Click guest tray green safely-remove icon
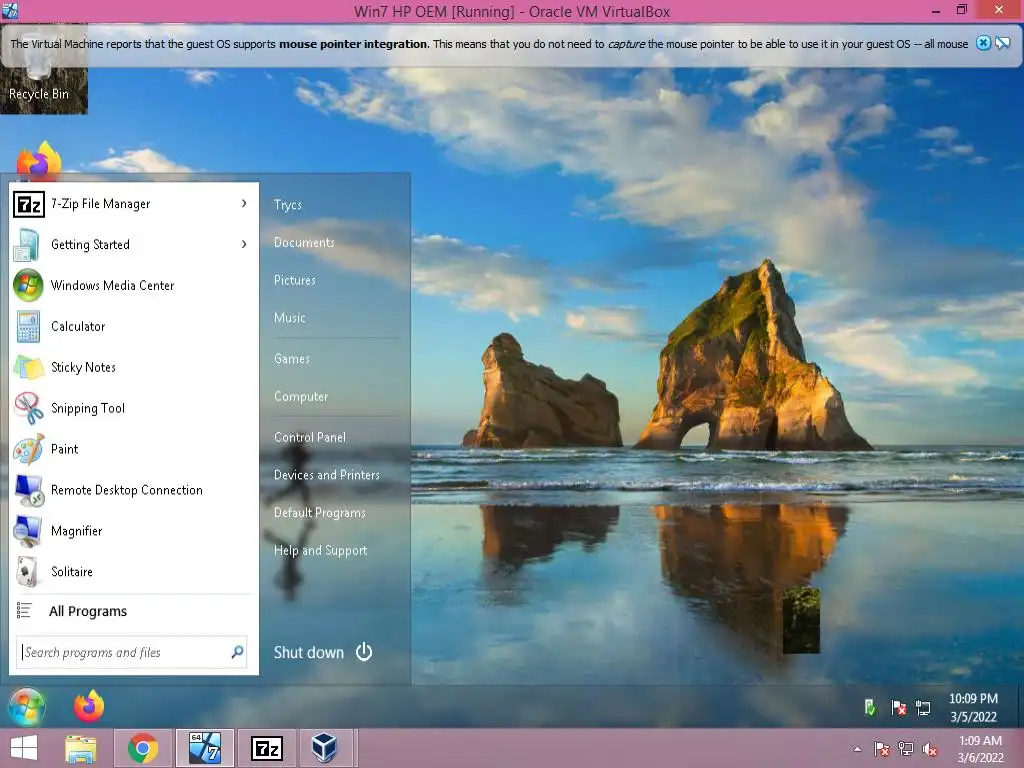This screenshot has height=768, width=1024. click(870, 707)
